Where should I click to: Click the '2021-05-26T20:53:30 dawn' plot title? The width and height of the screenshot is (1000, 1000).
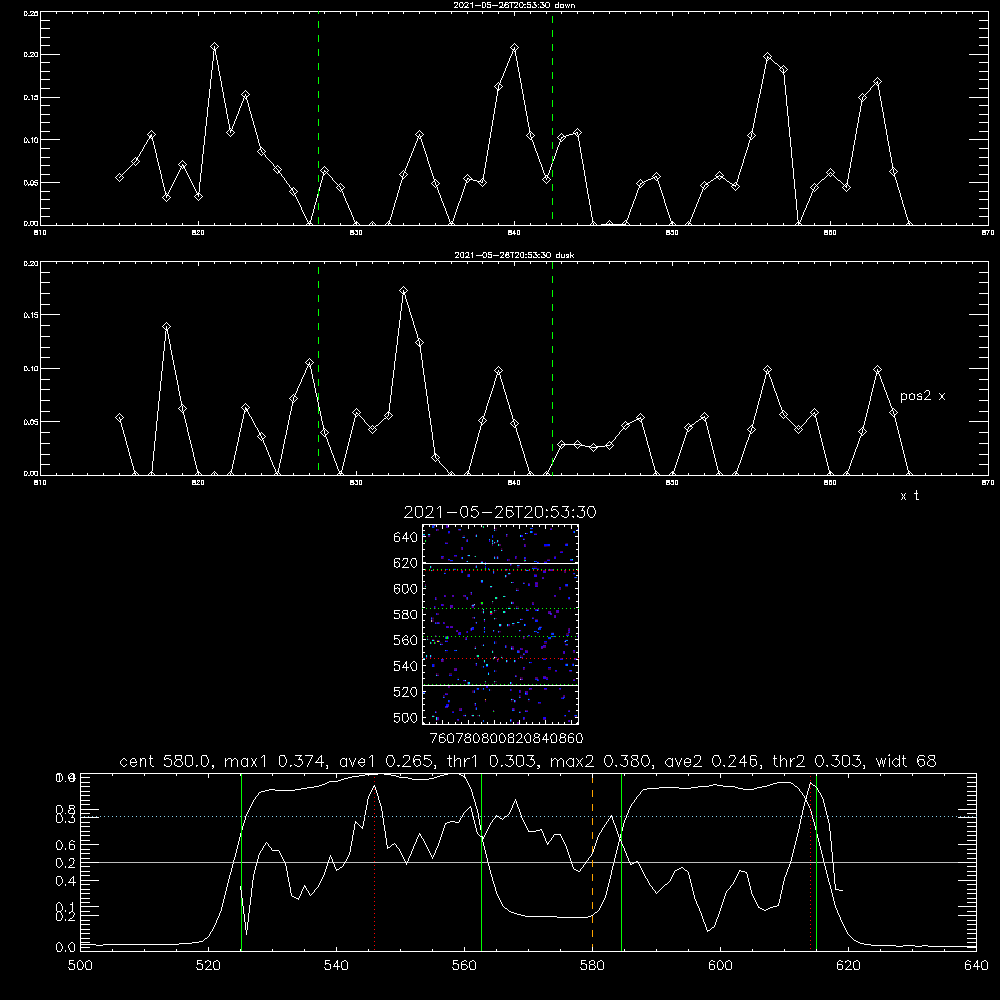pos(514,5)
